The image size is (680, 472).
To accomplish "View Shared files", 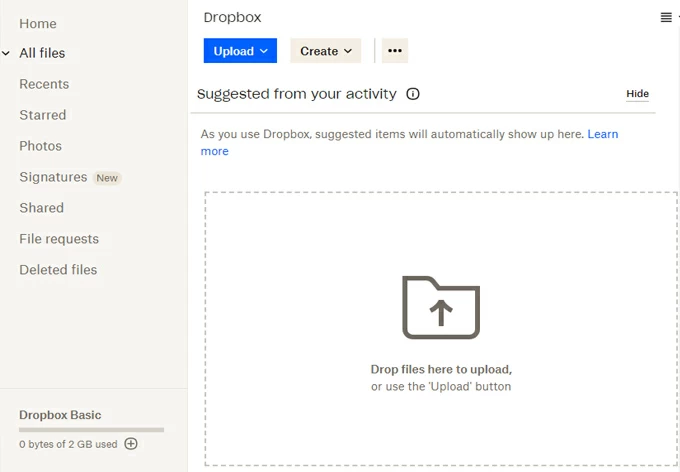I will click(41, 208).
